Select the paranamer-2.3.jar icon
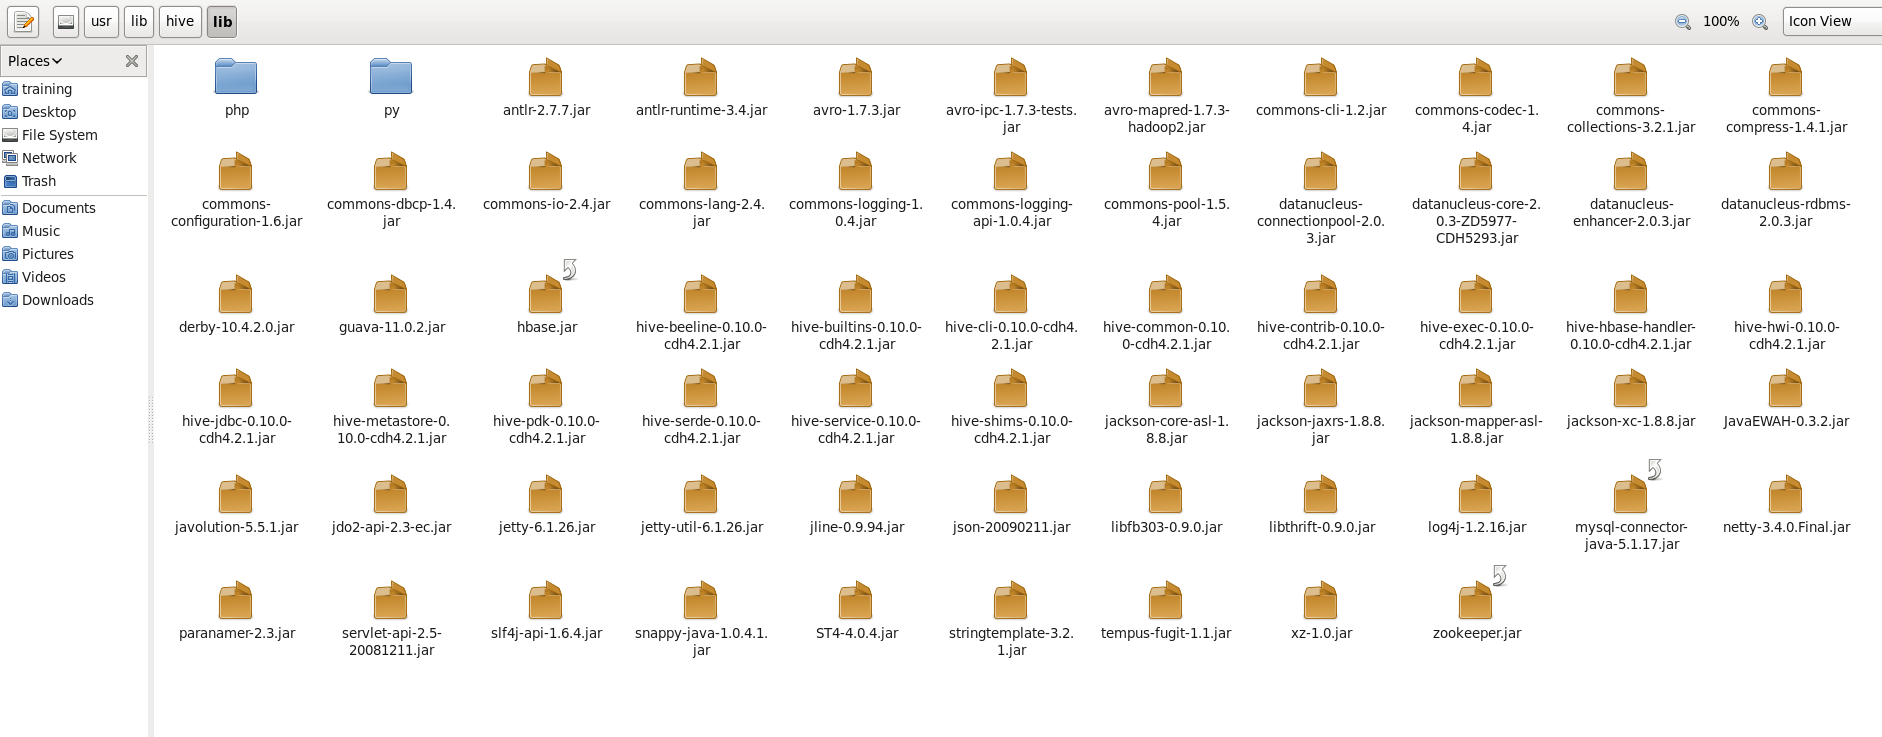Screen dimensions: 1882x737 pyautogui.click(x=236, y=600)
